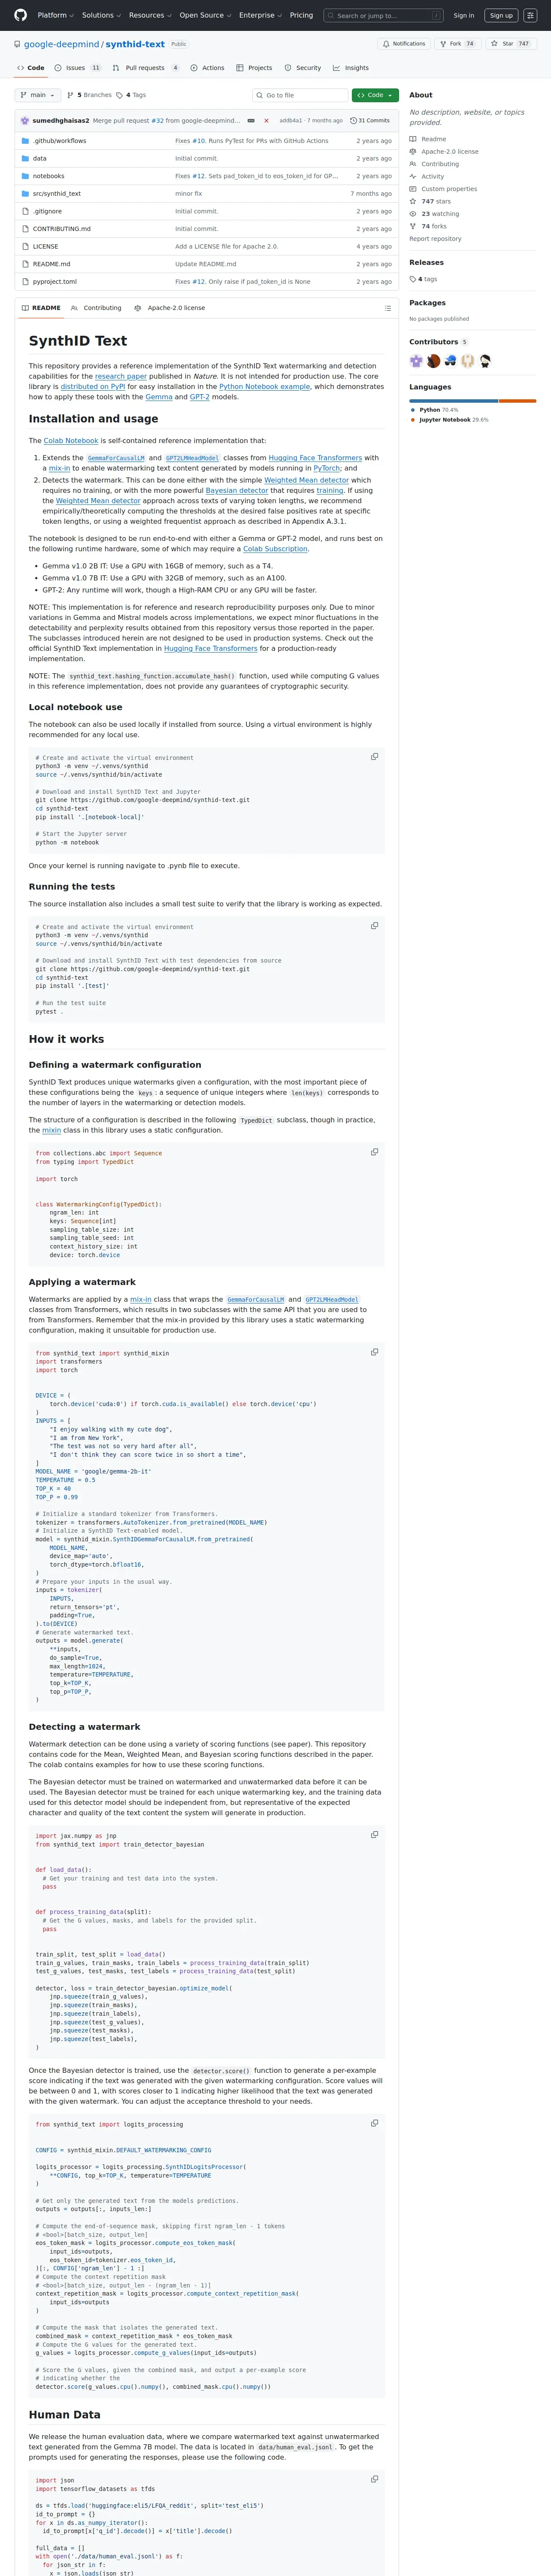
Task: Copy the Human Data code block
Action: pyautogui.click(x=375, y=2479)
